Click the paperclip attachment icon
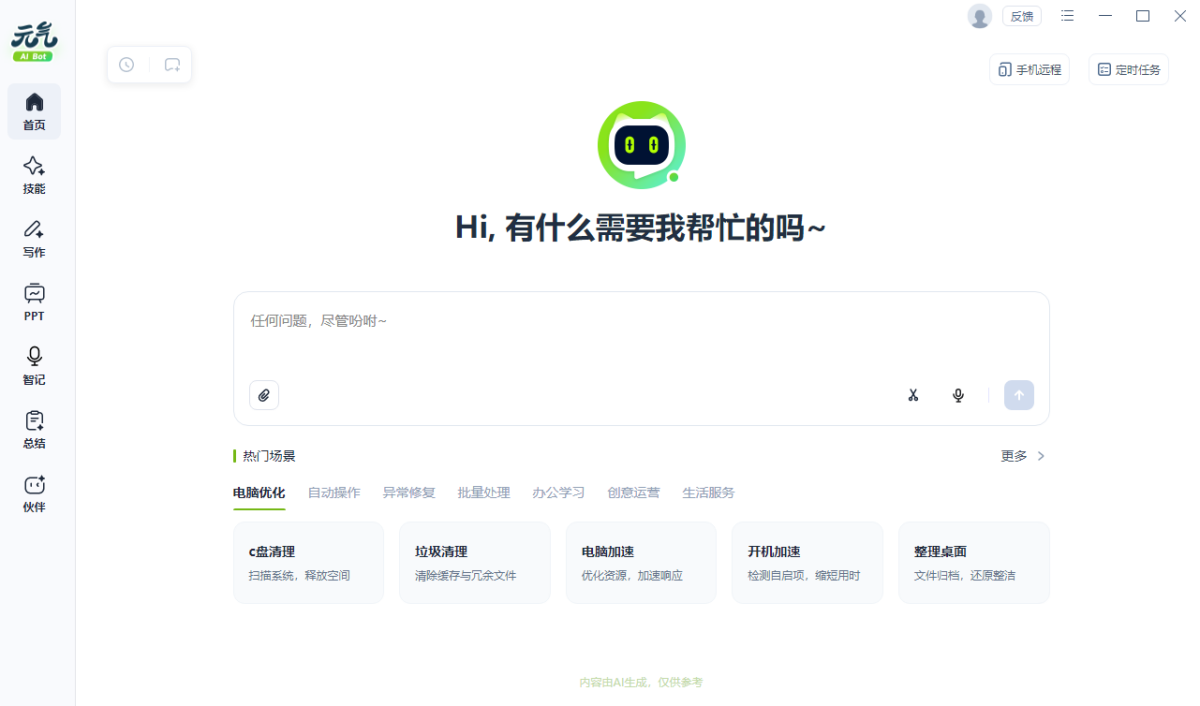Screen dimensions: 1200x706 [x=264, y=395]
